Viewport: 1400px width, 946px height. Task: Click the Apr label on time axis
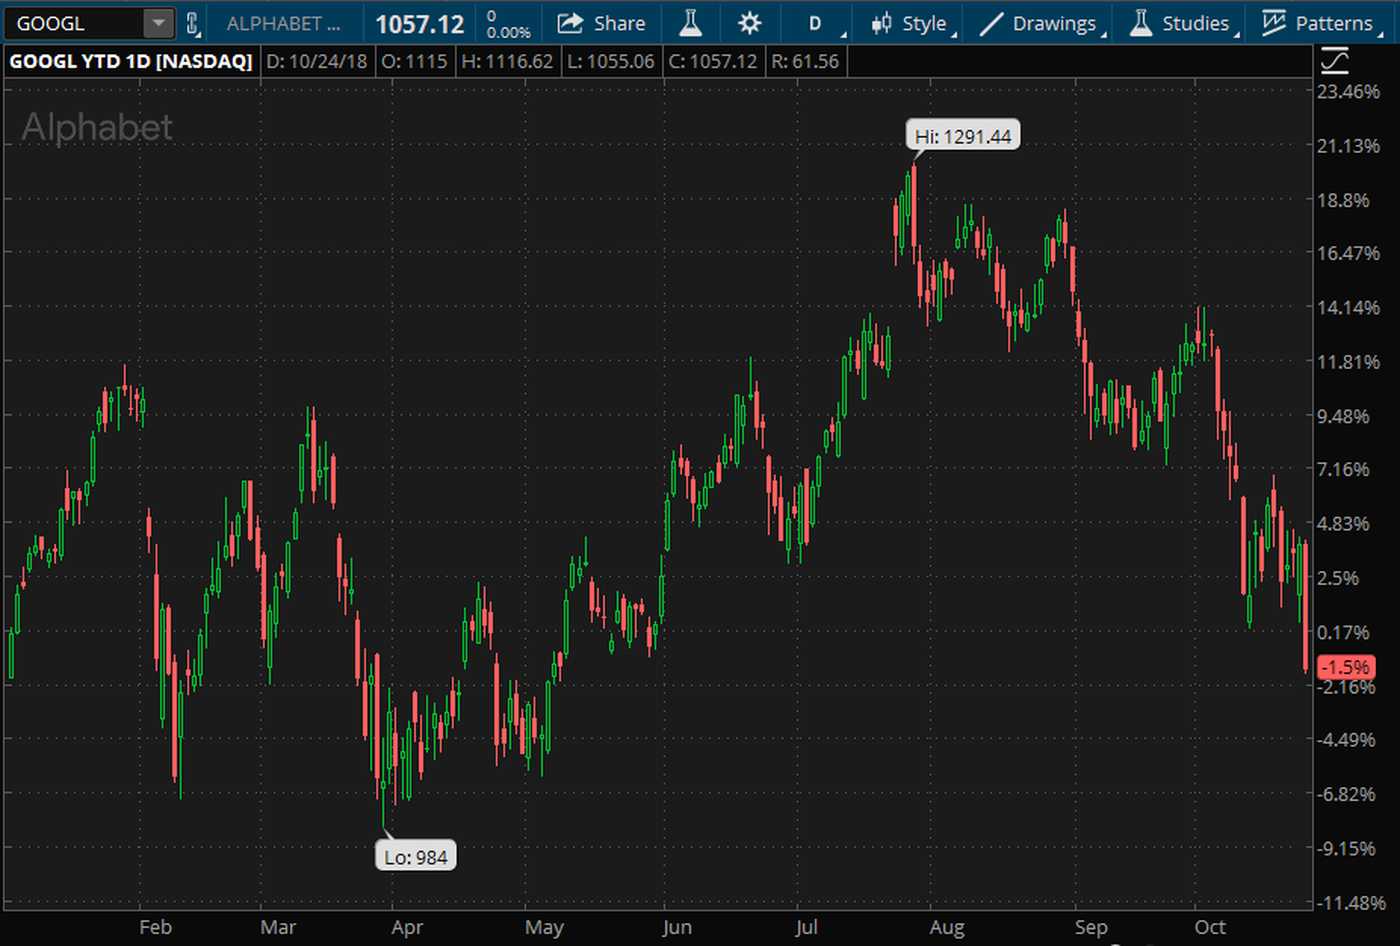(407, 927)
